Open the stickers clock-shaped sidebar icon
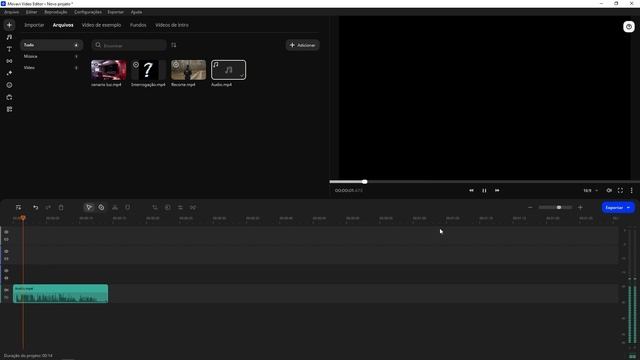The width and height of the screenshot is (640, 360). 9,85
